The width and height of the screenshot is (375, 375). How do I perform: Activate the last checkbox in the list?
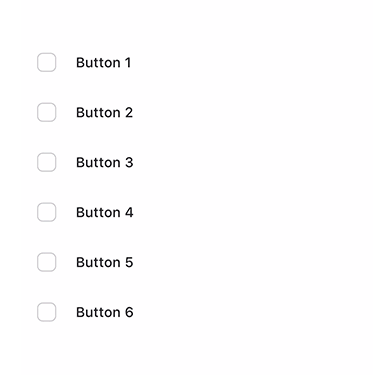click(46, 312)
